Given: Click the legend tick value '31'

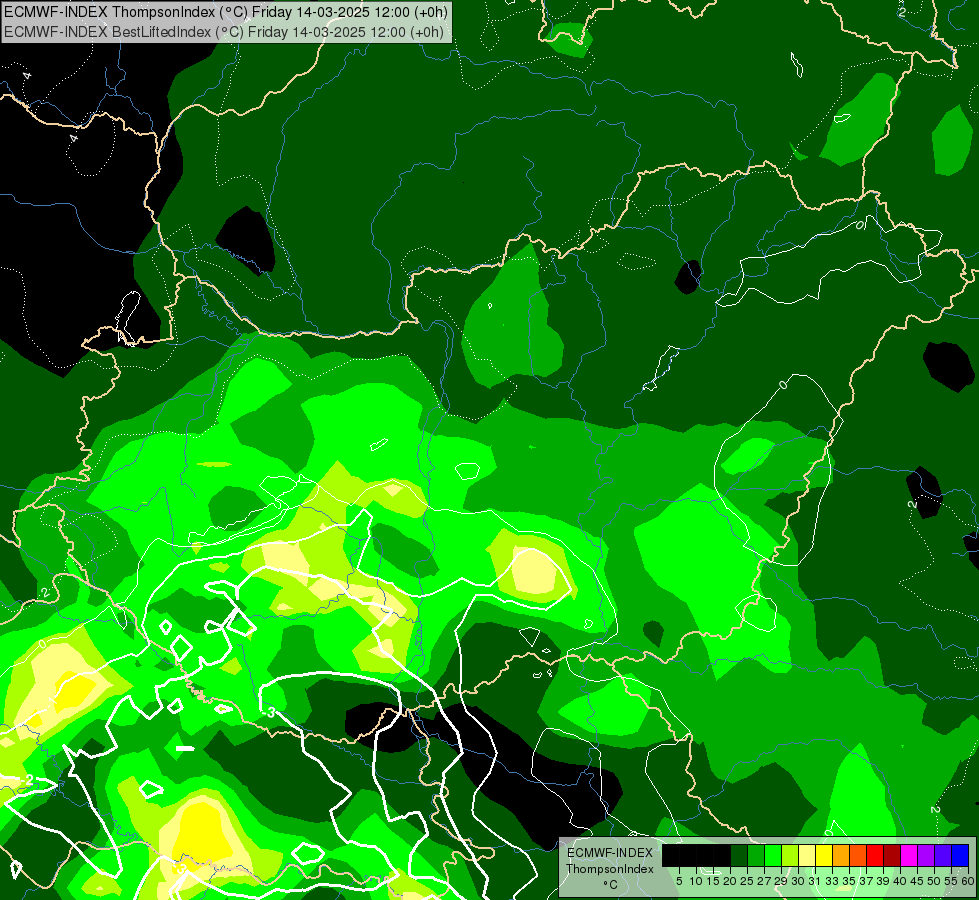Looking at the screenshot, I should coord(815,881).
